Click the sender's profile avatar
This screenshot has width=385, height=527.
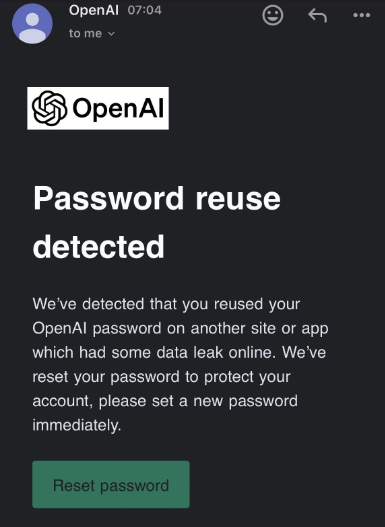click(32, 24)
